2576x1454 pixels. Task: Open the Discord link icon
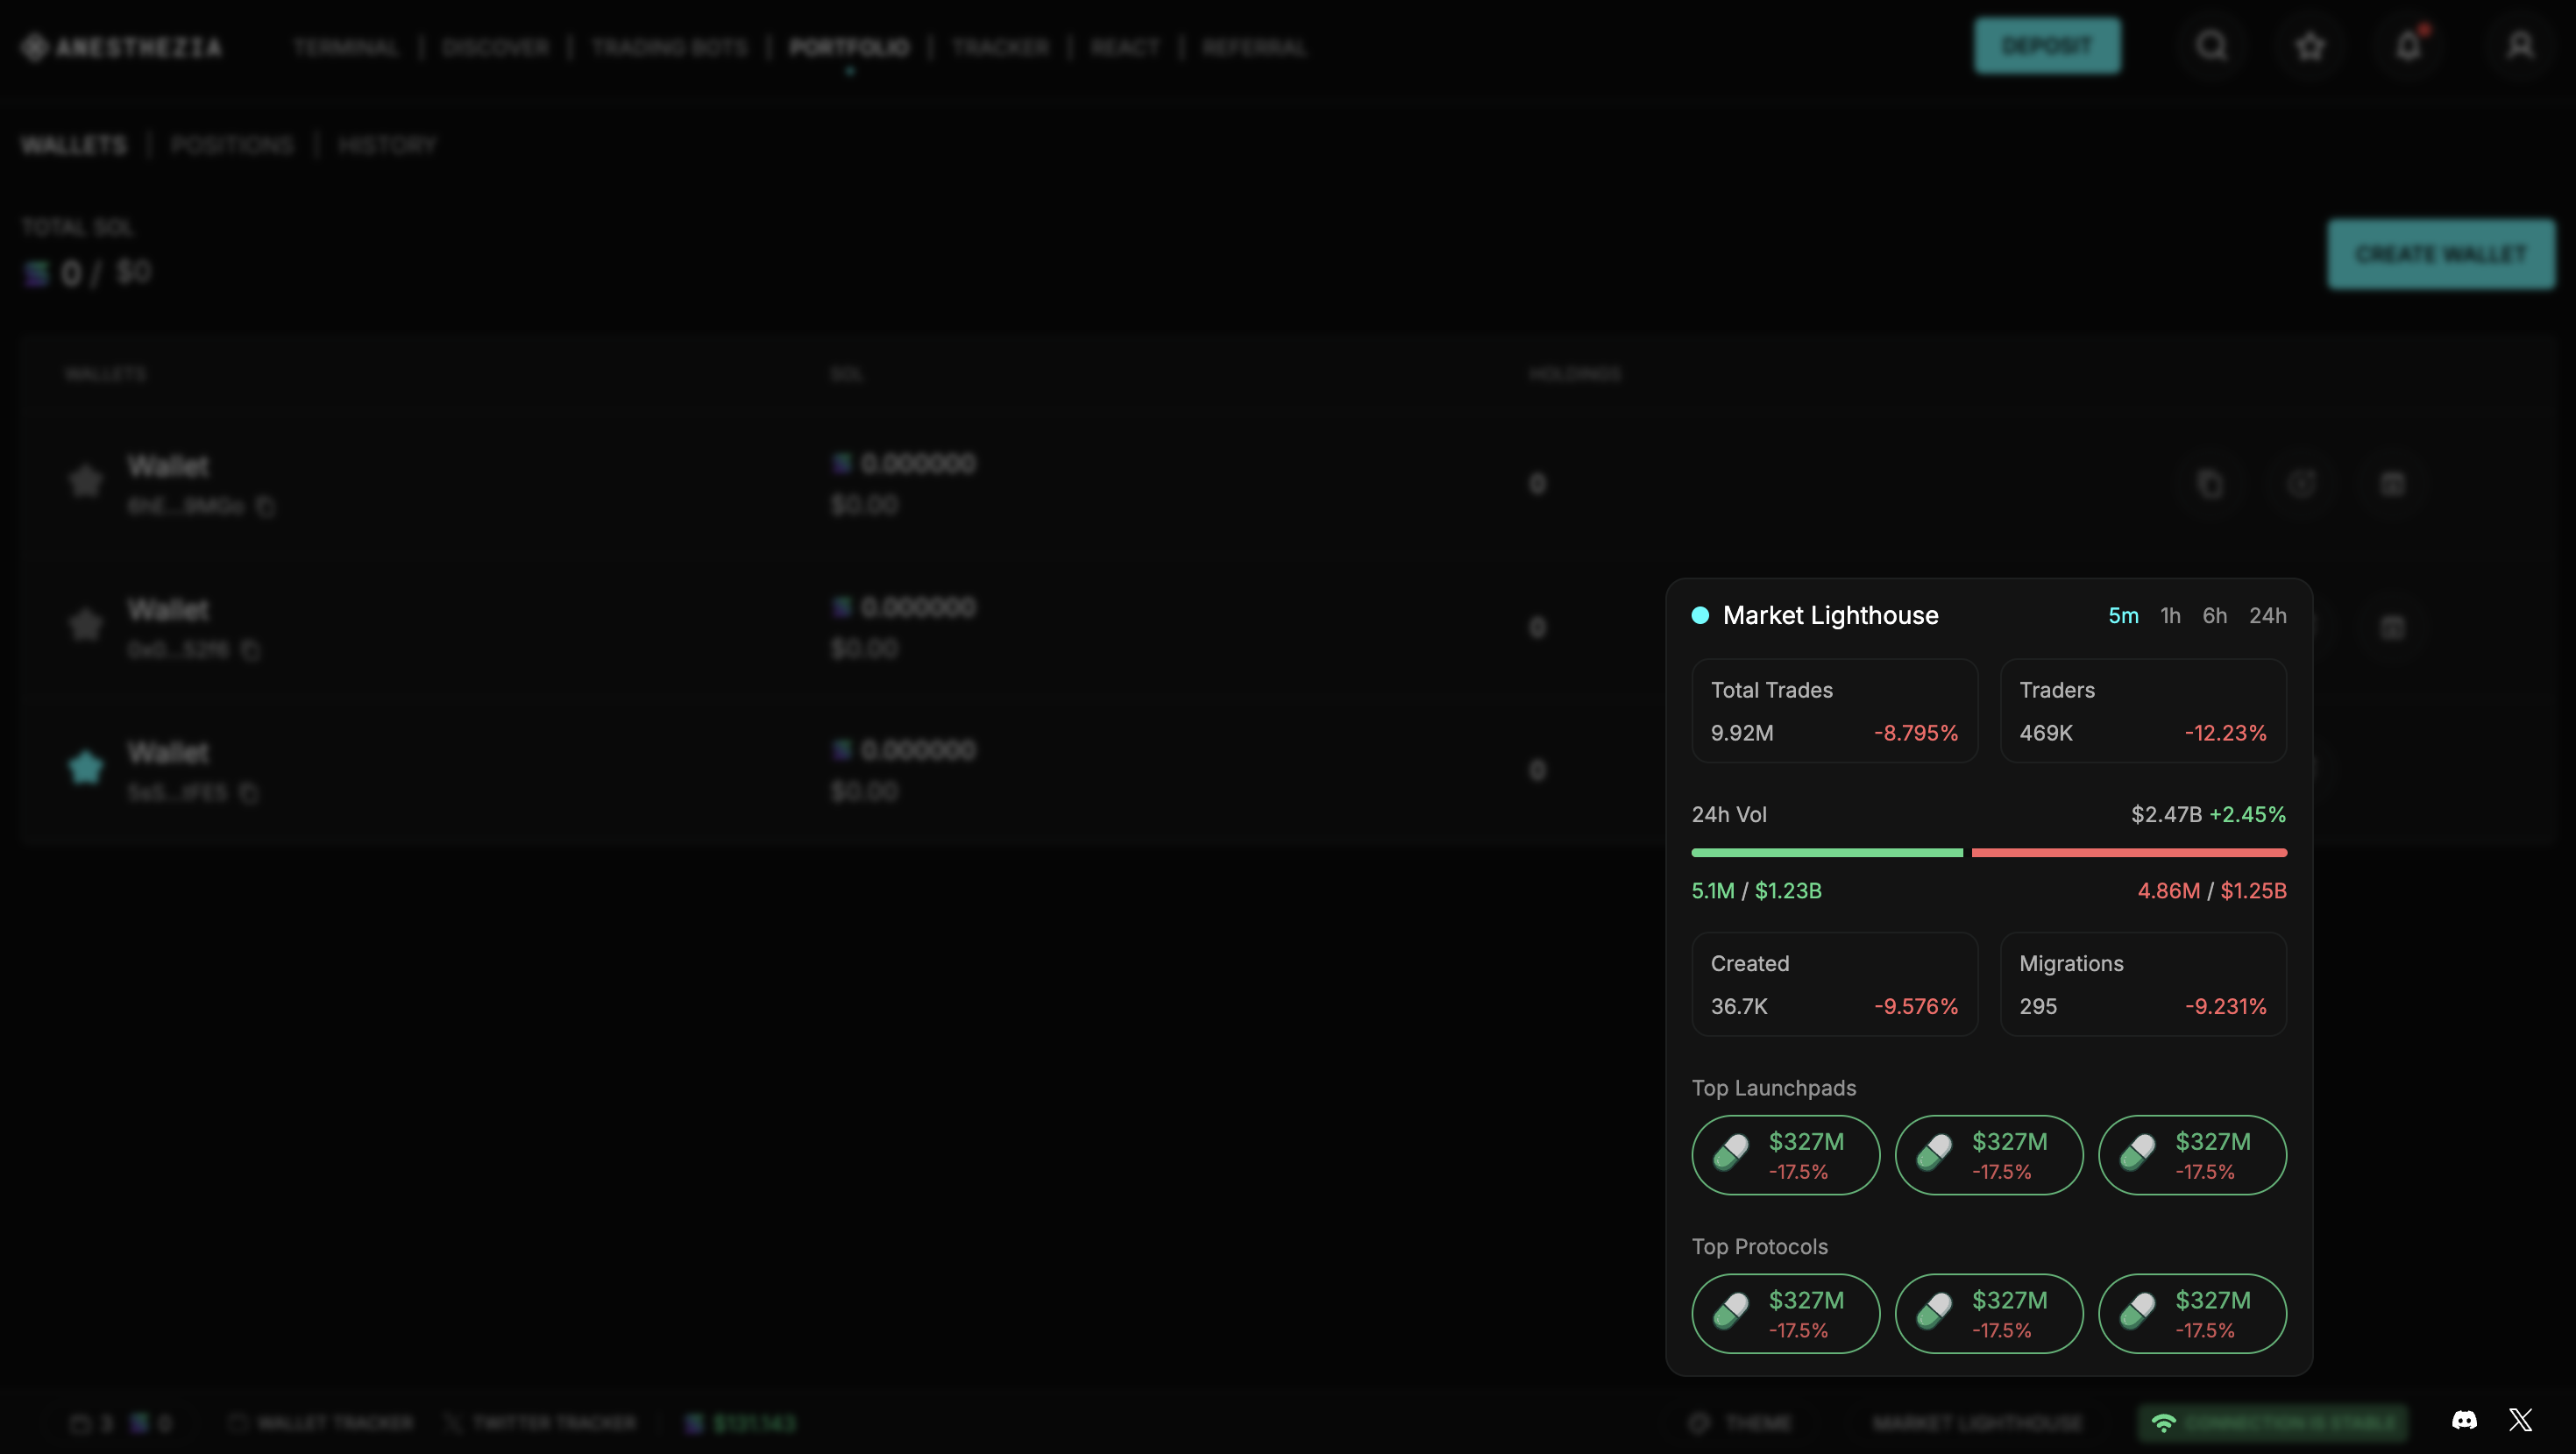[2464, 1420]
